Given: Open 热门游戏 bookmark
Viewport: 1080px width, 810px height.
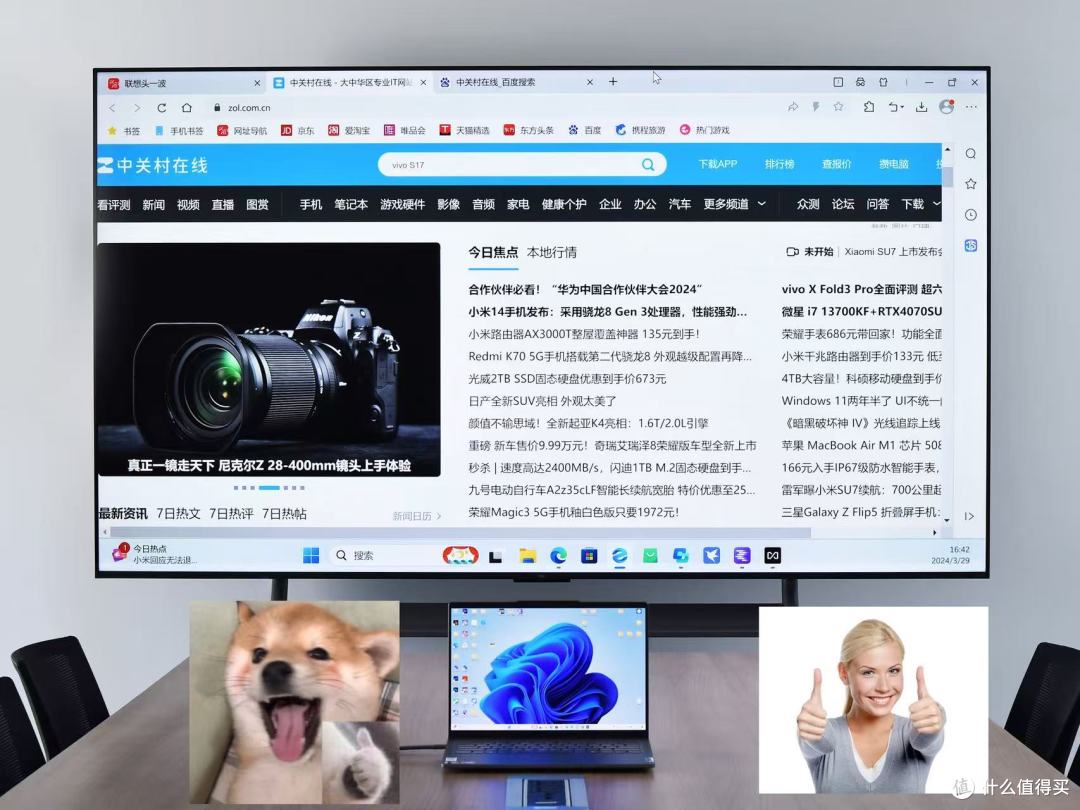Looking at the screenshot, I should coord(704,130).
